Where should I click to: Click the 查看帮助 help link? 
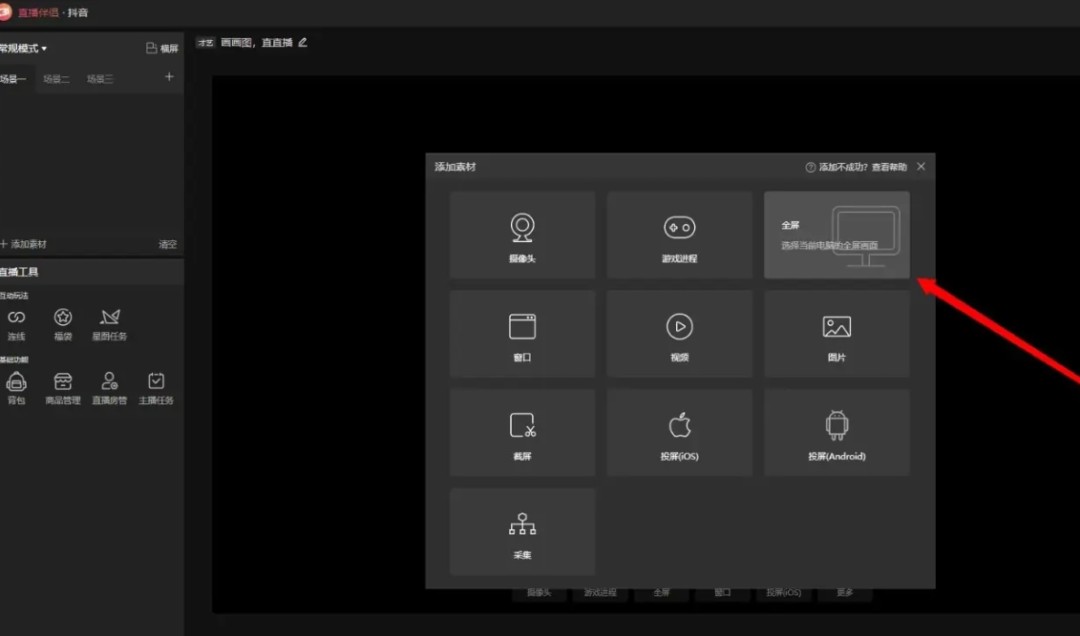(x=889, y=167)
